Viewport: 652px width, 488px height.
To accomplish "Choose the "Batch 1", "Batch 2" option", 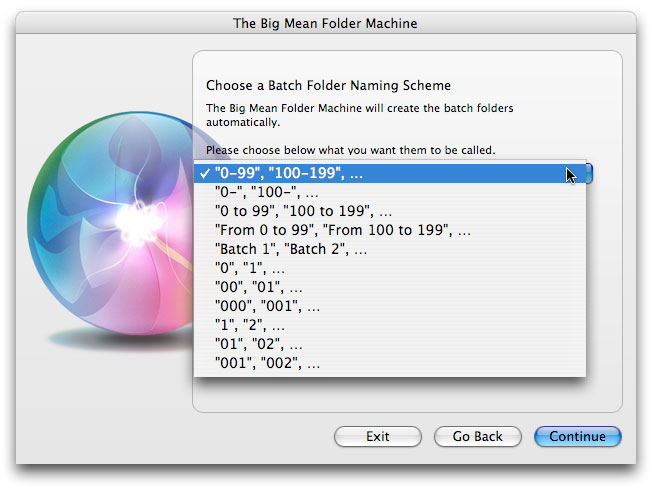I will coord(390,249).
